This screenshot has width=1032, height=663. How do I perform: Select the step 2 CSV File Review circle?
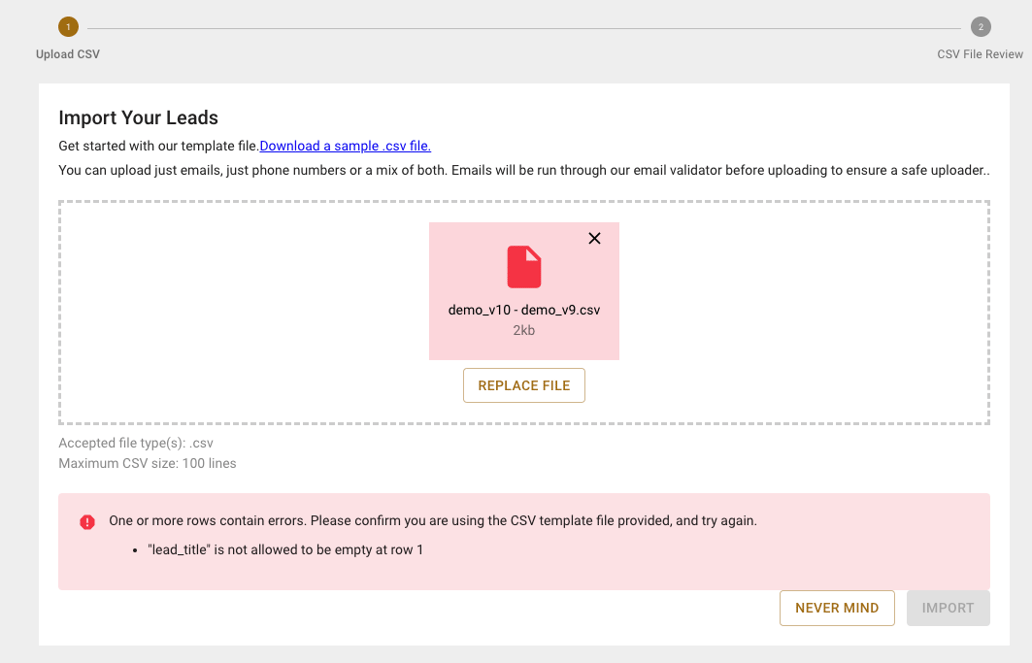point(981,27)
